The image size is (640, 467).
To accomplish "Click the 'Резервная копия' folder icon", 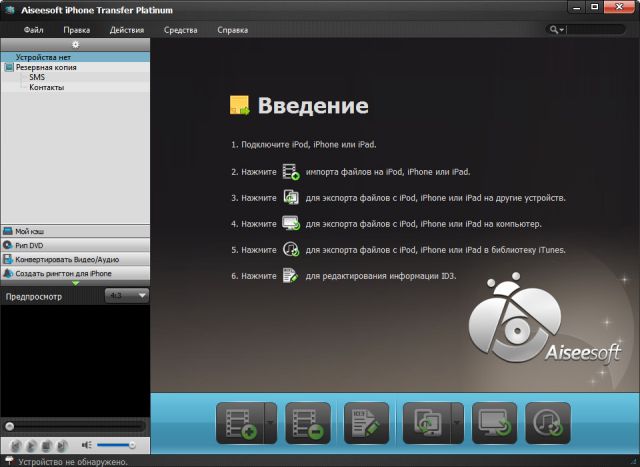I will pos(9,67).
